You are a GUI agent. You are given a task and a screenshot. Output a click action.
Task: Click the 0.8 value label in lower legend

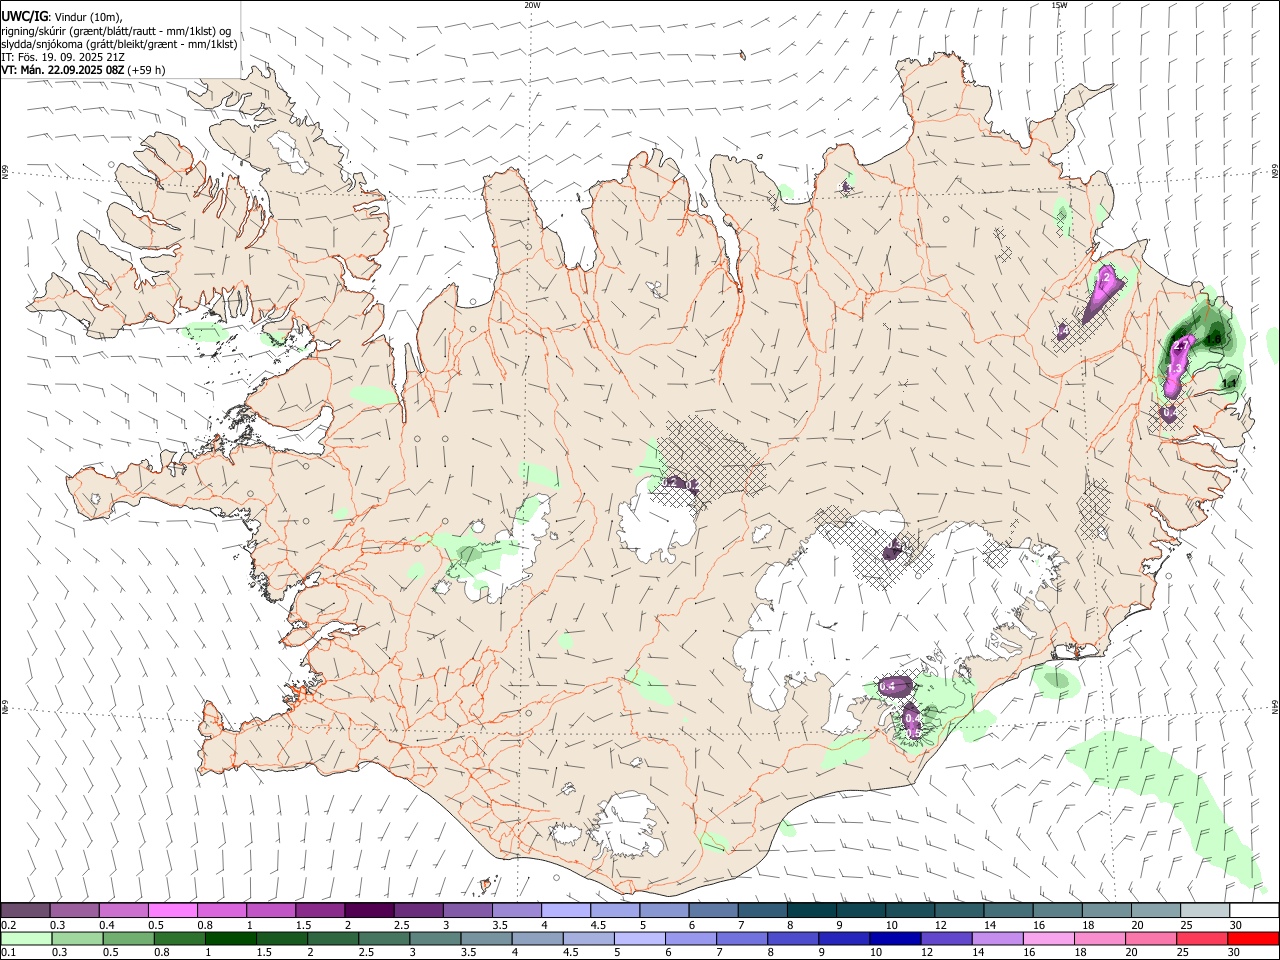point(162,952)
